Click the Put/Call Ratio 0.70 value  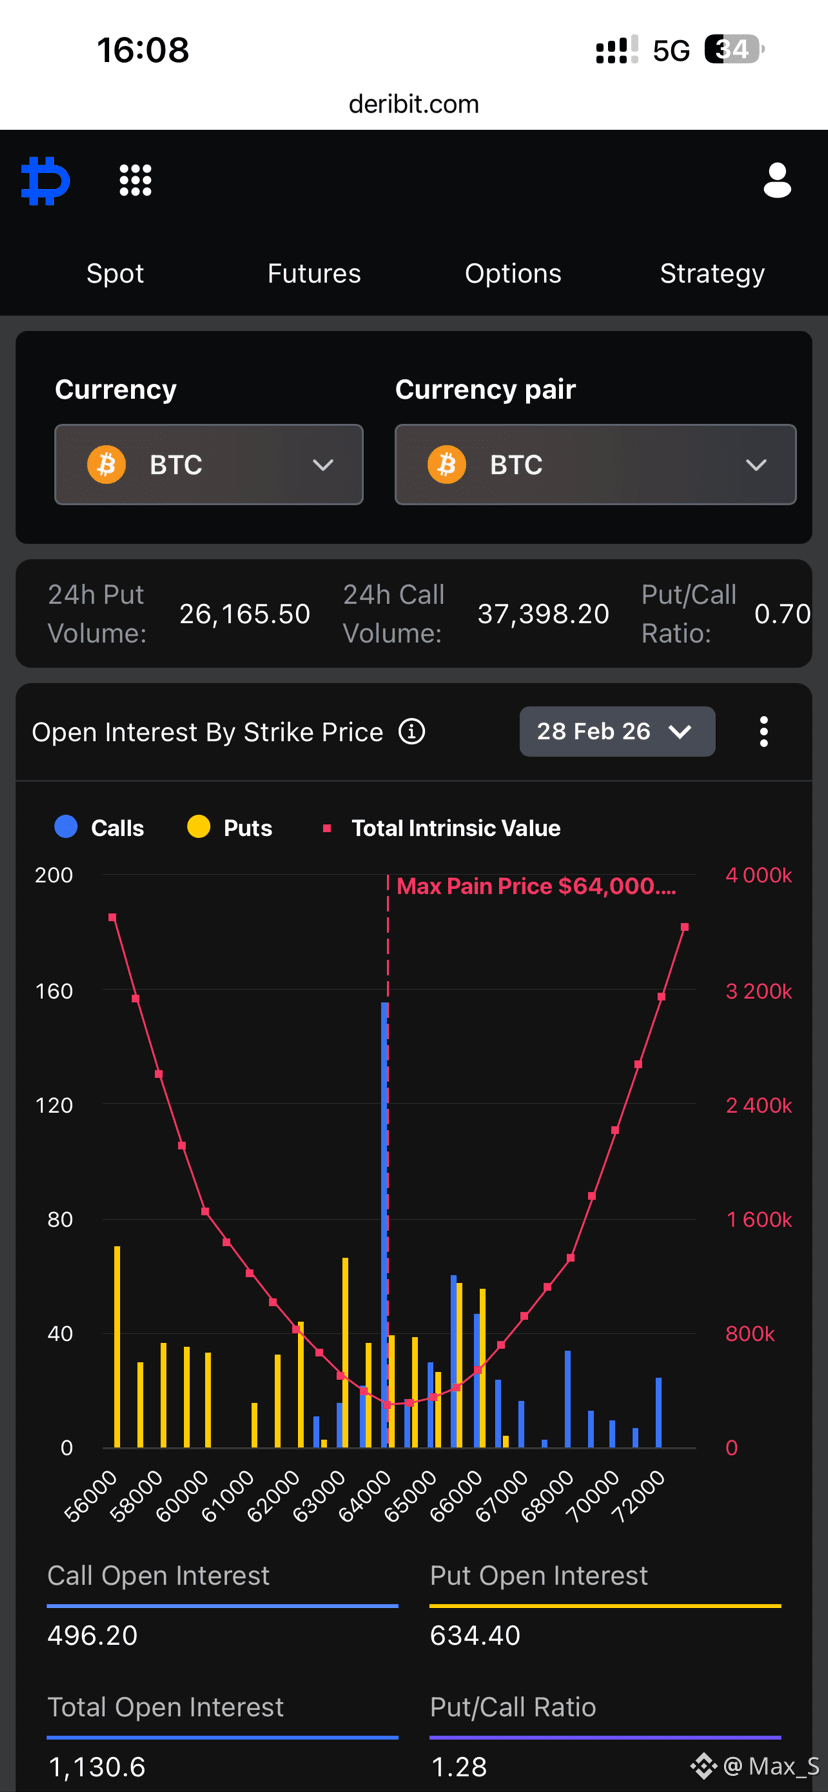(x=782, y=614)
